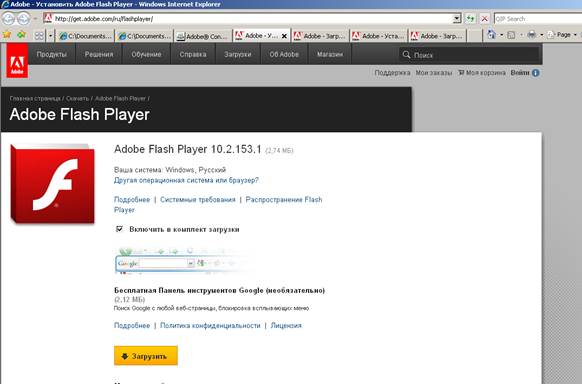Go to the Скачать breadcrumb

(x=78, y=98)
